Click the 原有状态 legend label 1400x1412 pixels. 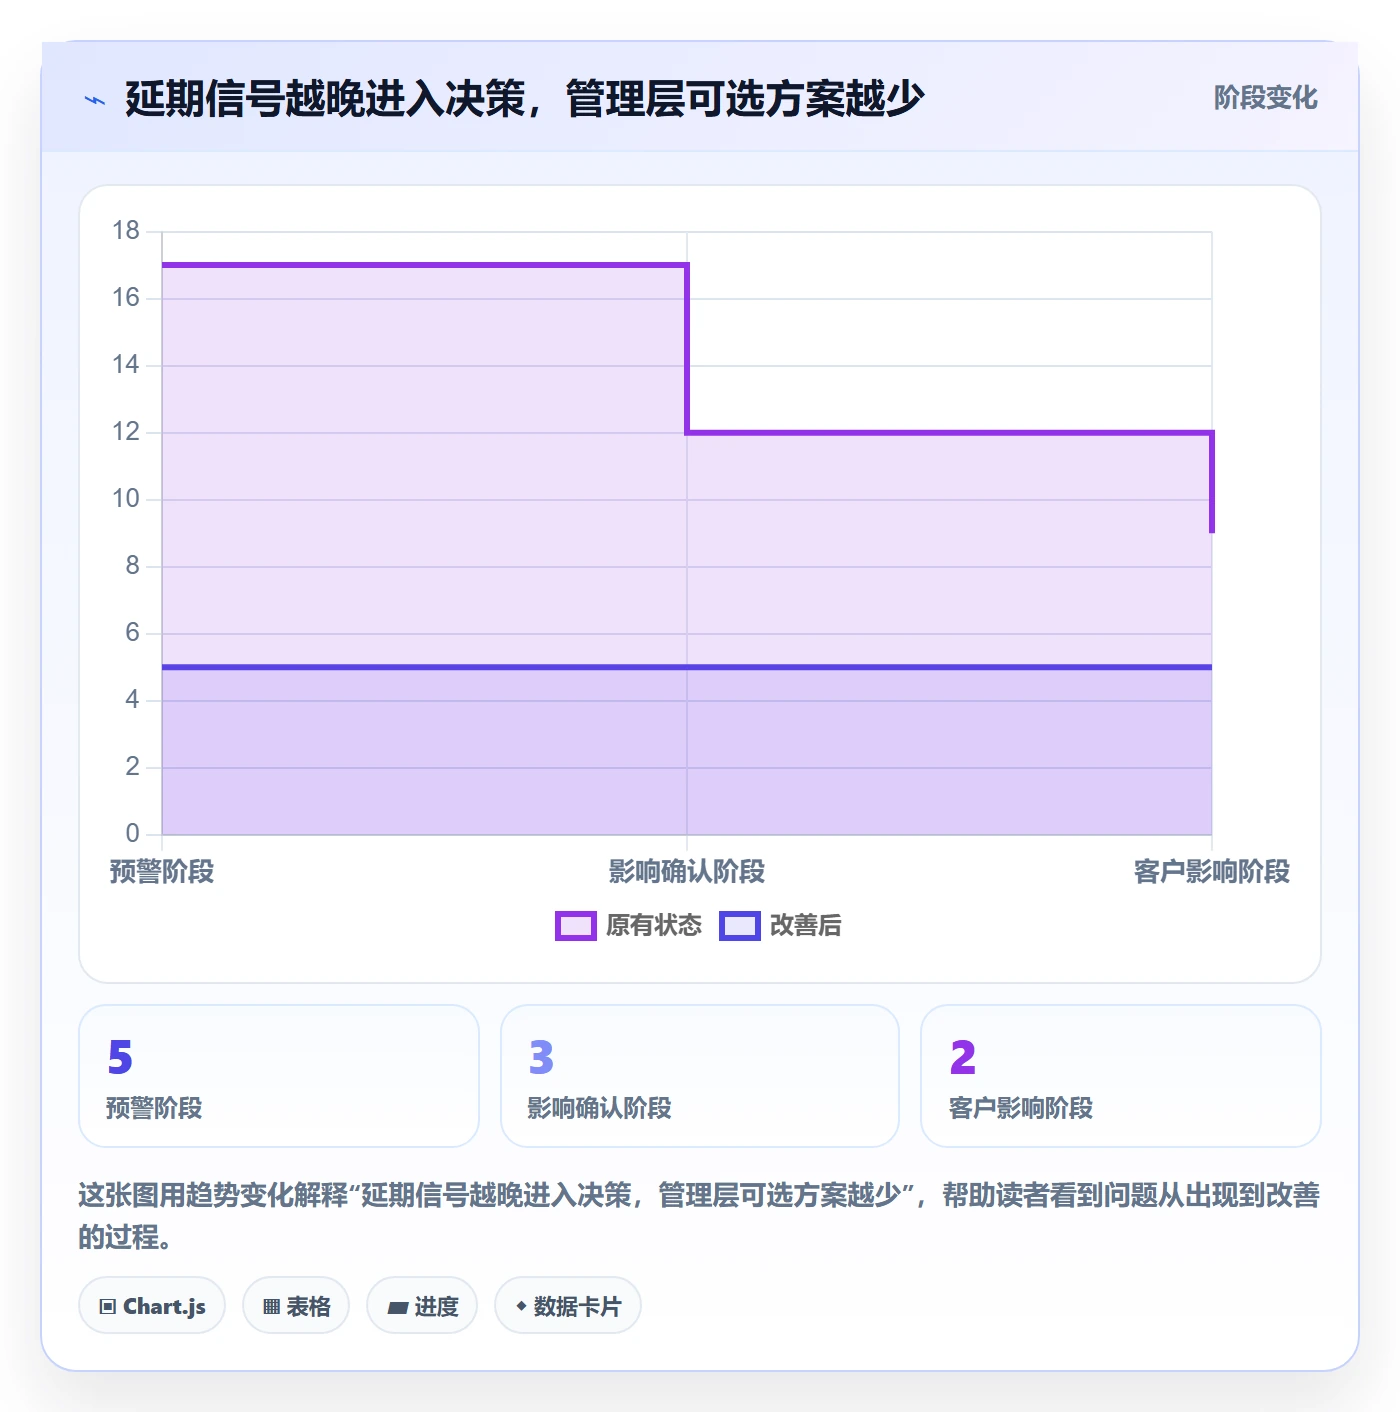click(654, 926)
